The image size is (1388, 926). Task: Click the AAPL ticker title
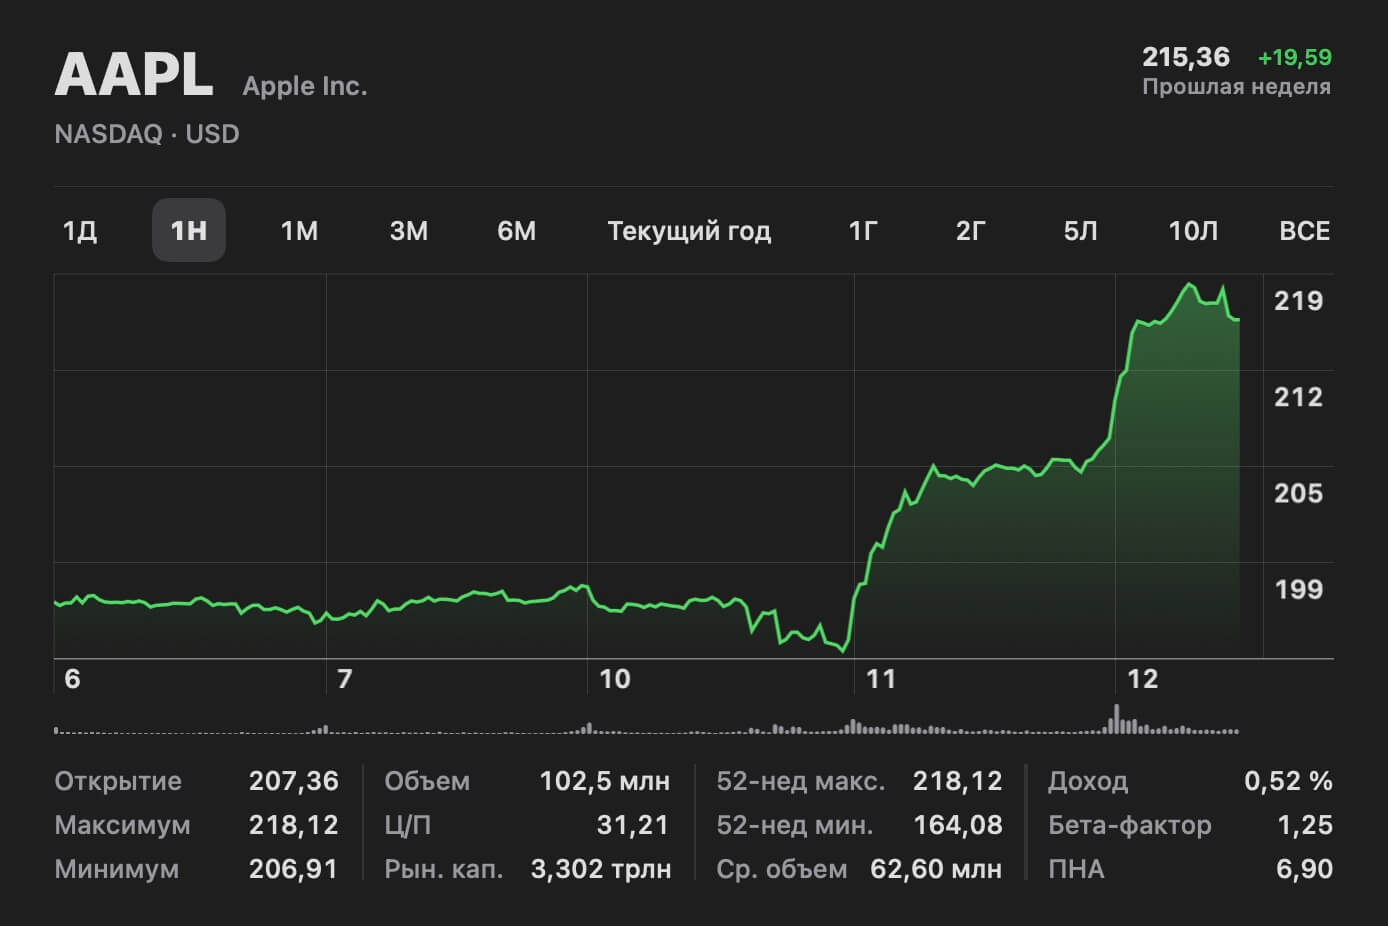pos(134,74)
